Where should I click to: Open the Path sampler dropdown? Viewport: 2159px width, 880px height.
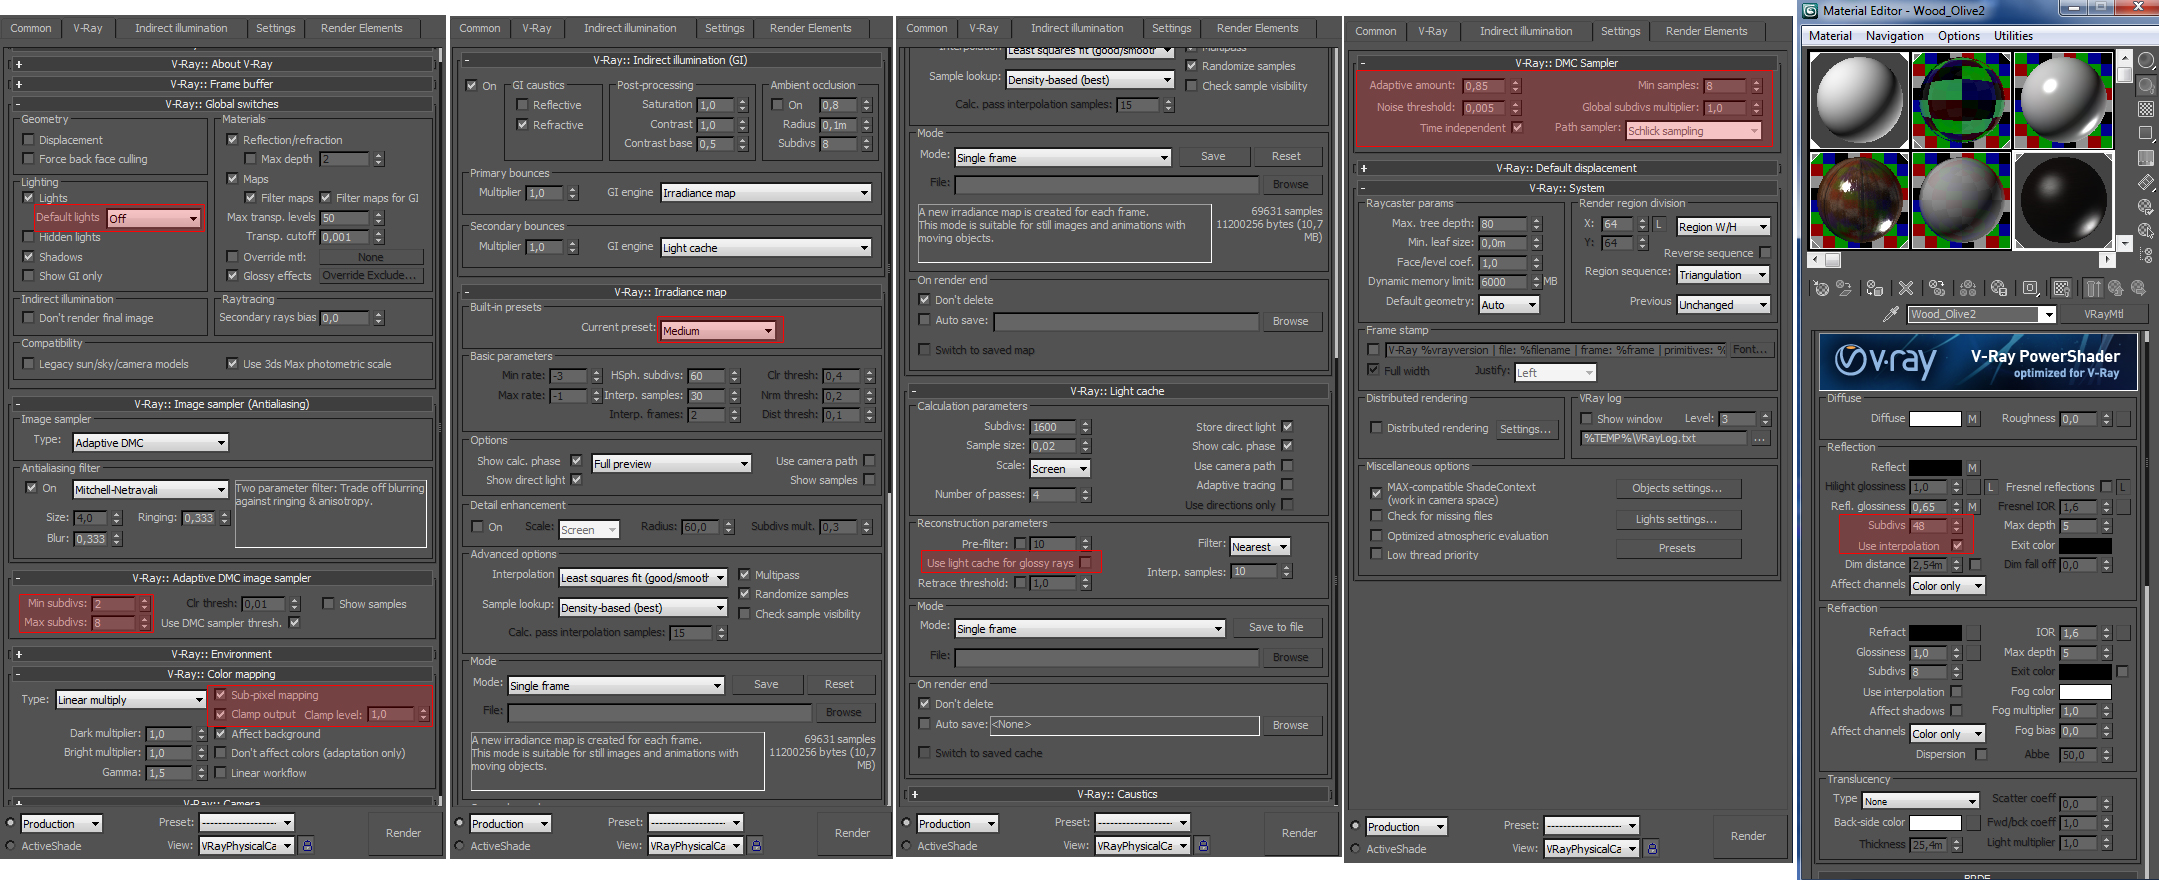[x=1693, y=131]
